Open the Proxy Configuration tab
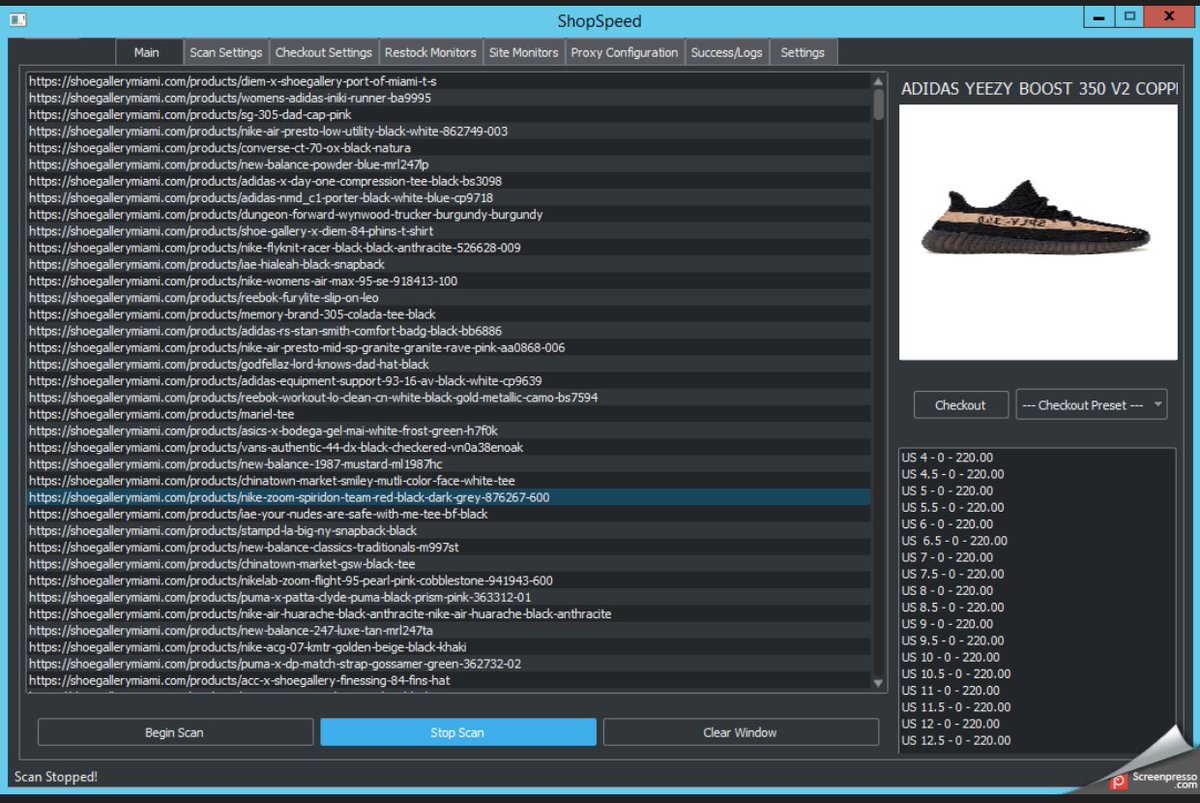The width and height of the screenshot is (1200, 803). [x=624, y=52]
